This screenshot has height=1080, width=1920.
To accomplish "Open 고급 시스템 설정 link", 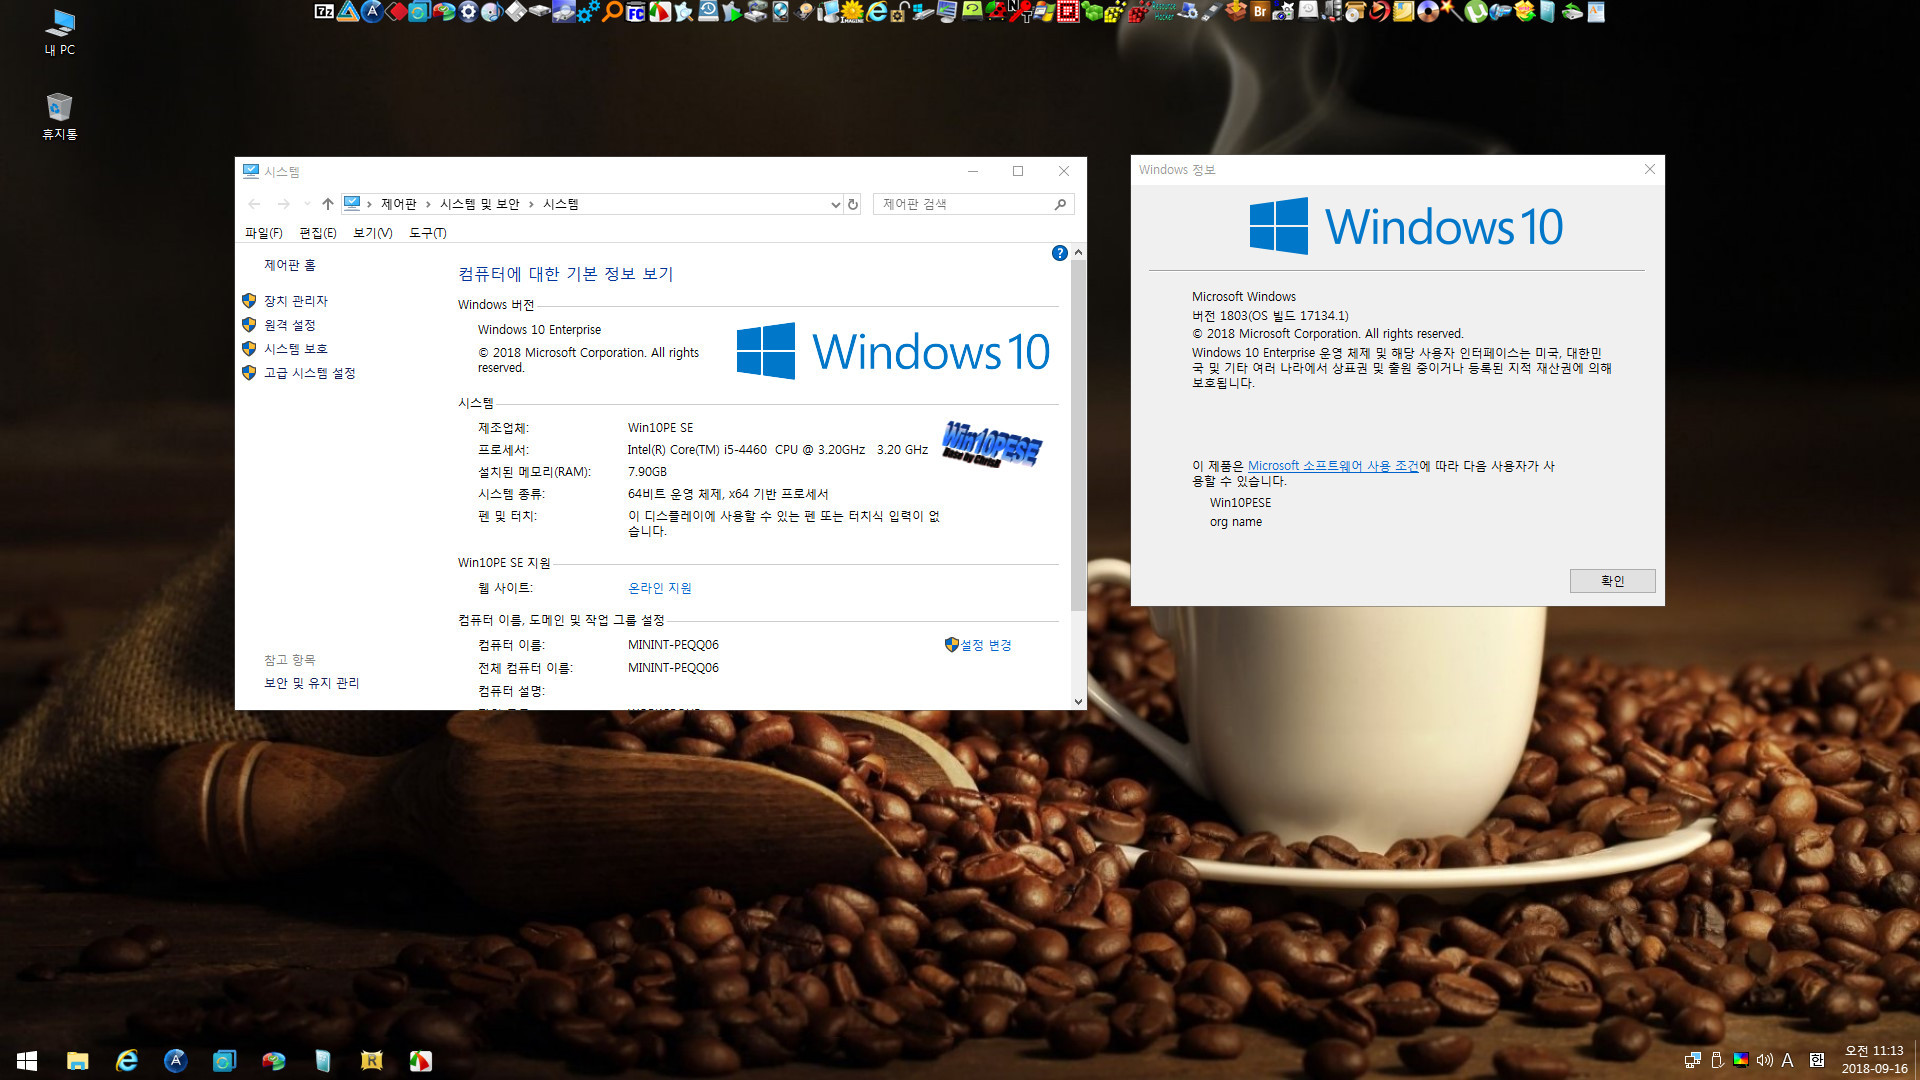I will (310, 373).
